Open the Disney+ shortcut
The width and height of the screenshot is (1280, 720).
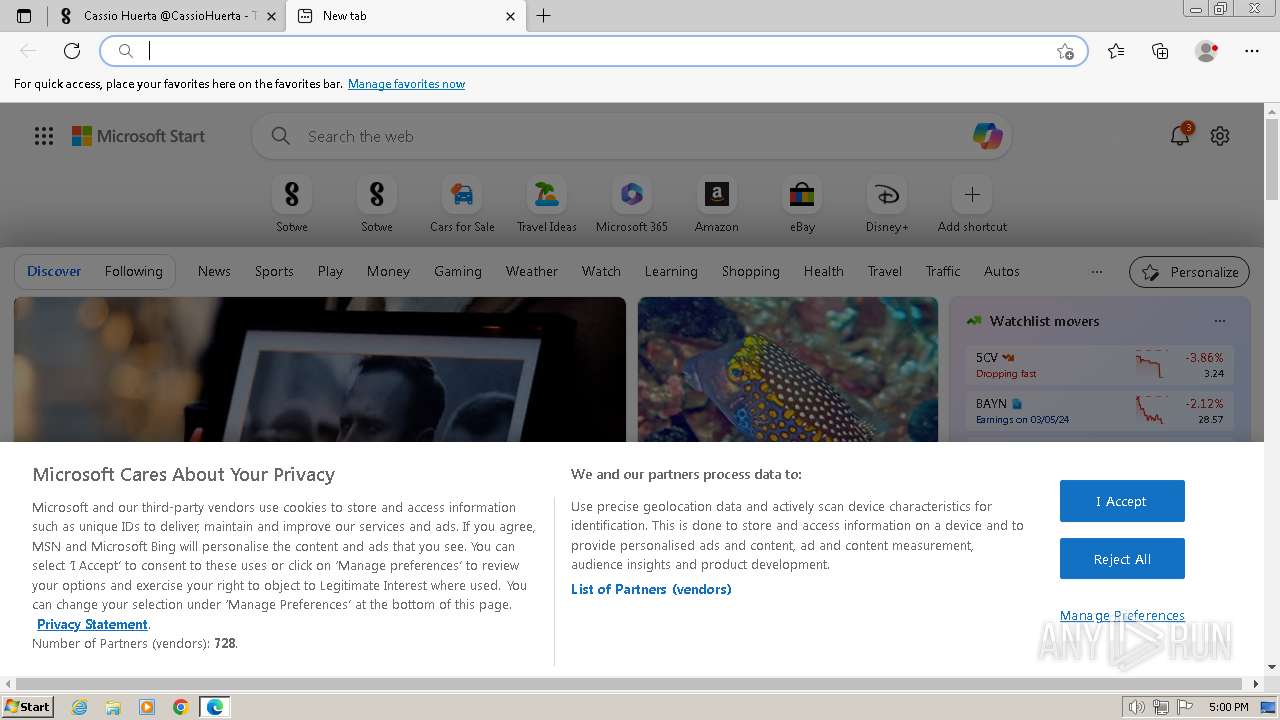click(887, 203)
